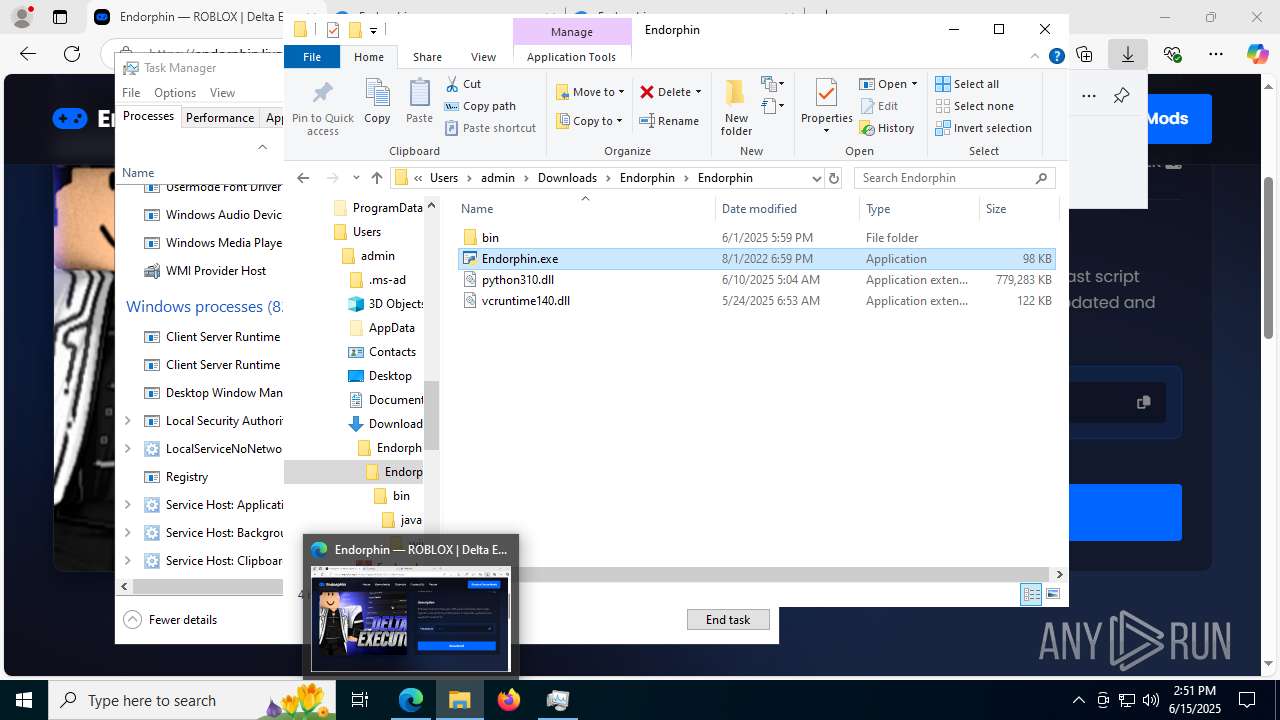This screenshot has height=720, width=1280.
Task: Switch to the View ribbon tab
Action: [483, 57]
